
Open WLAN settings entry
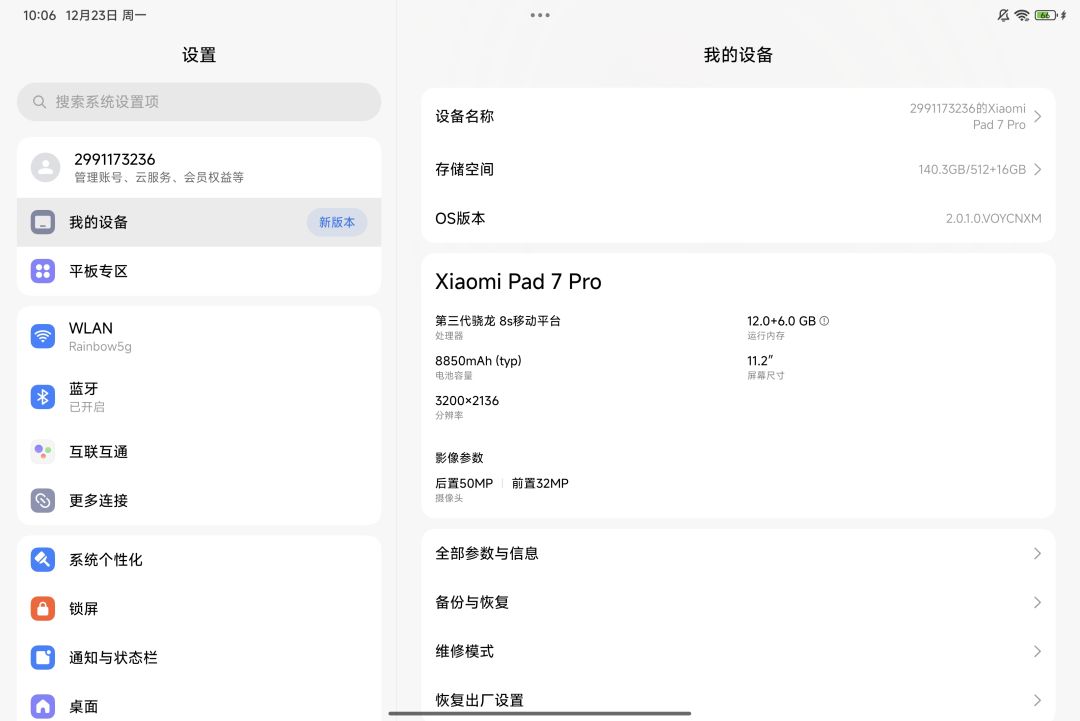[199, 336]
